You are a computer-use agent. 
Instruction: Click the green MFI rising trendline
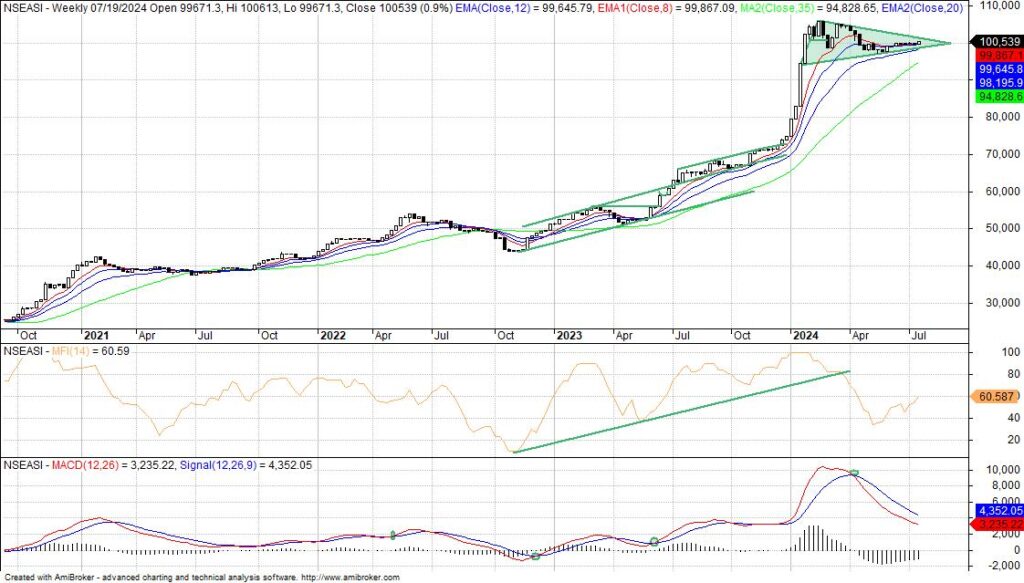(680, 411)
